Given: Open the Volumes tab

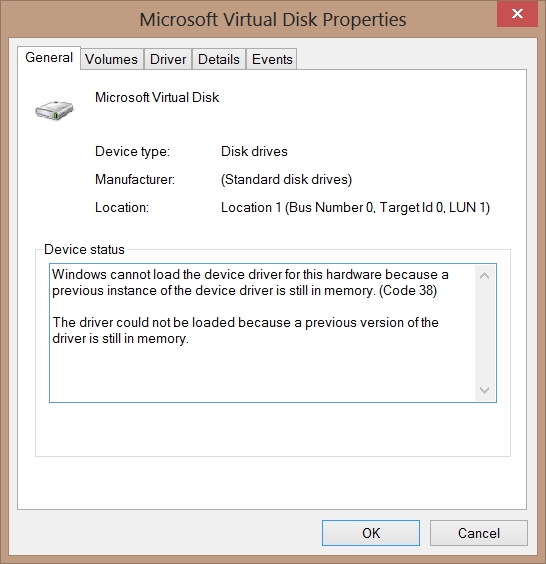Looking at the screenshot, I should tap(112, 59).
